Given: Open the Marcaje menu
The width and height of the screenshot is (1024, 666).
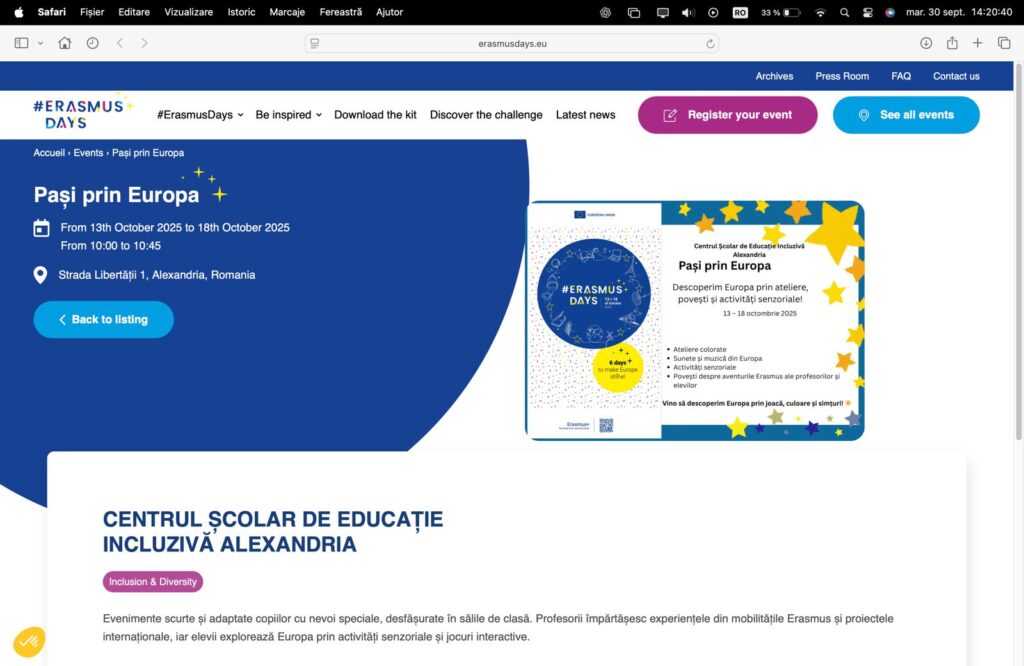Looking at the screenshot, I should (x=287, y=12).
